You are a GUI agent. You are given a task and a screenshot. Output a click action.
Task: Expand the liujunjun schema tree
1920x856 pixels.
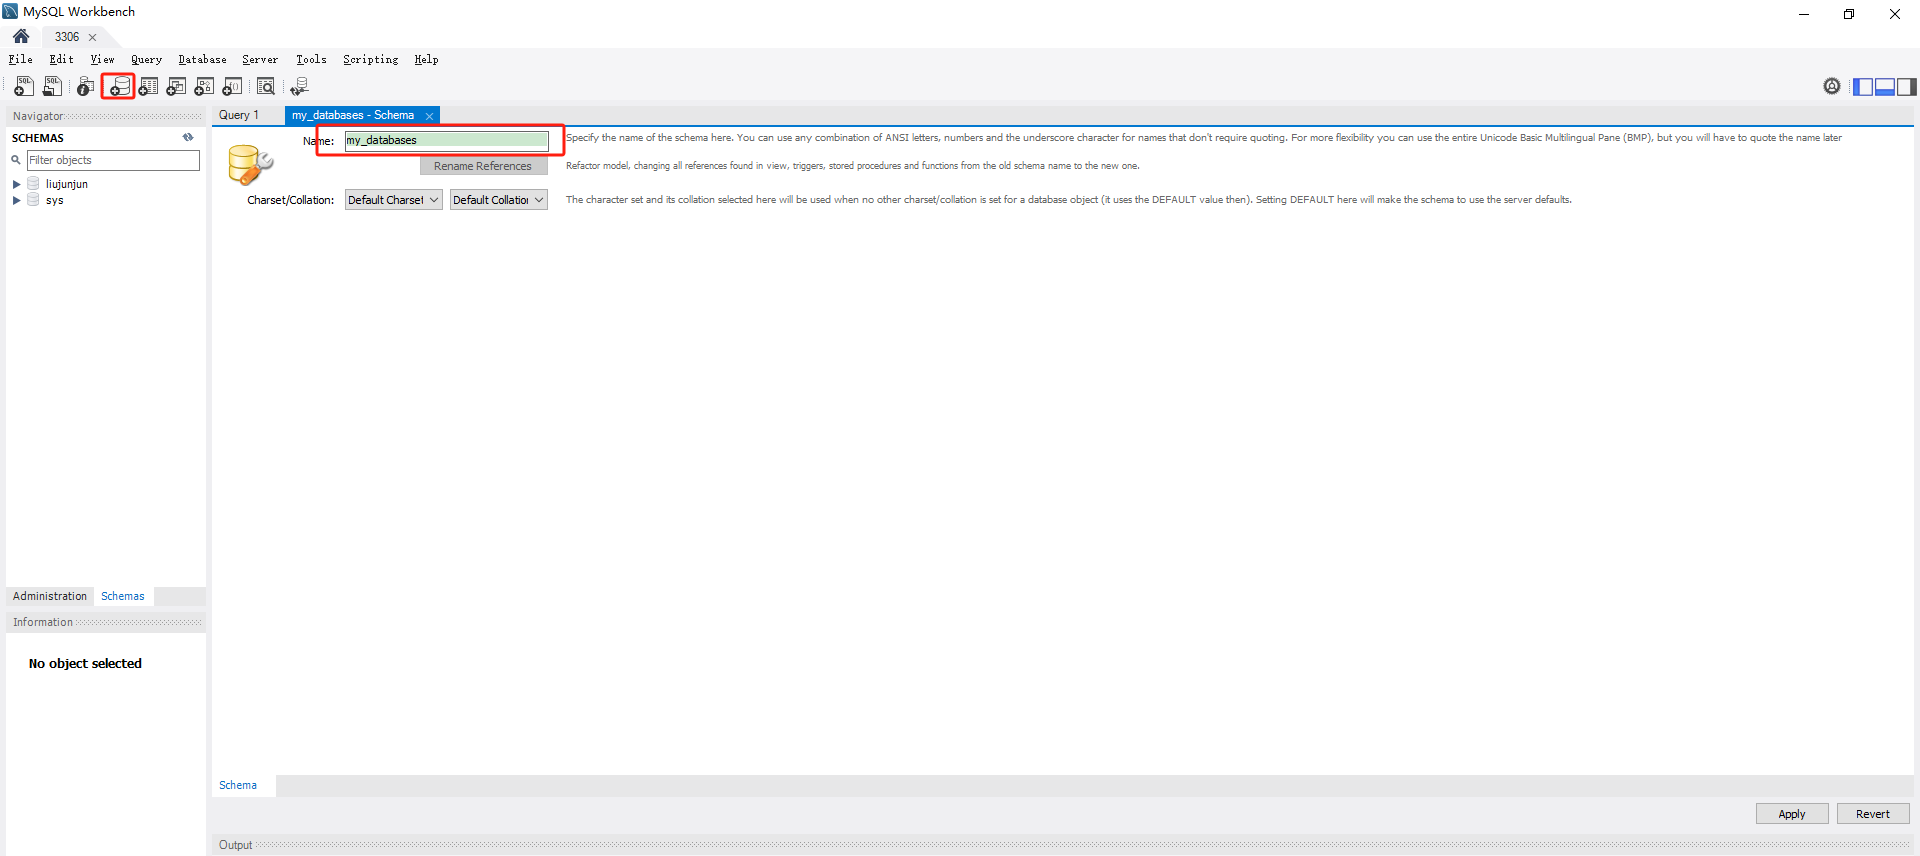click(16, 184)
